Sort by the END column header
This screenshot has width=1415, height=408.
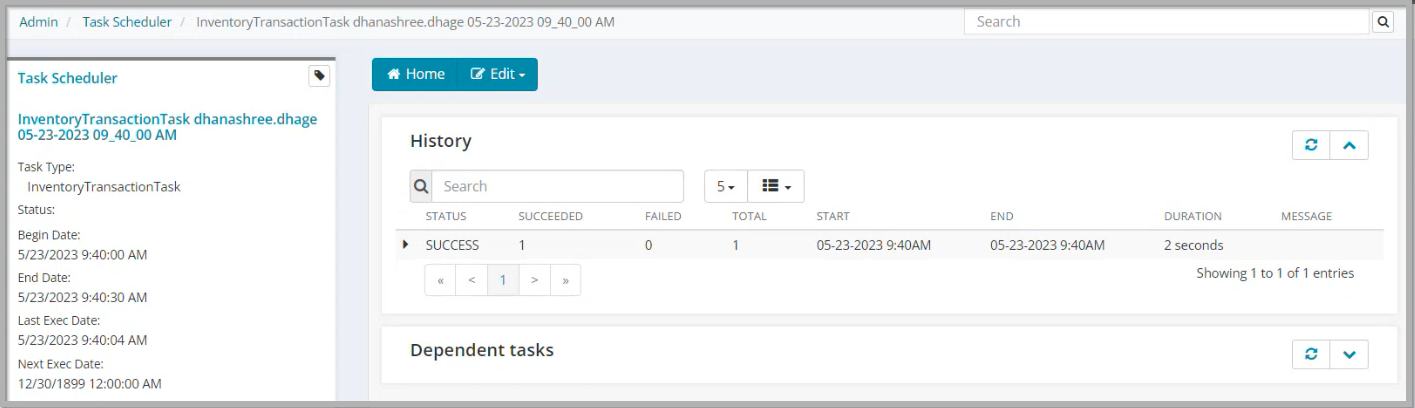1001,216
